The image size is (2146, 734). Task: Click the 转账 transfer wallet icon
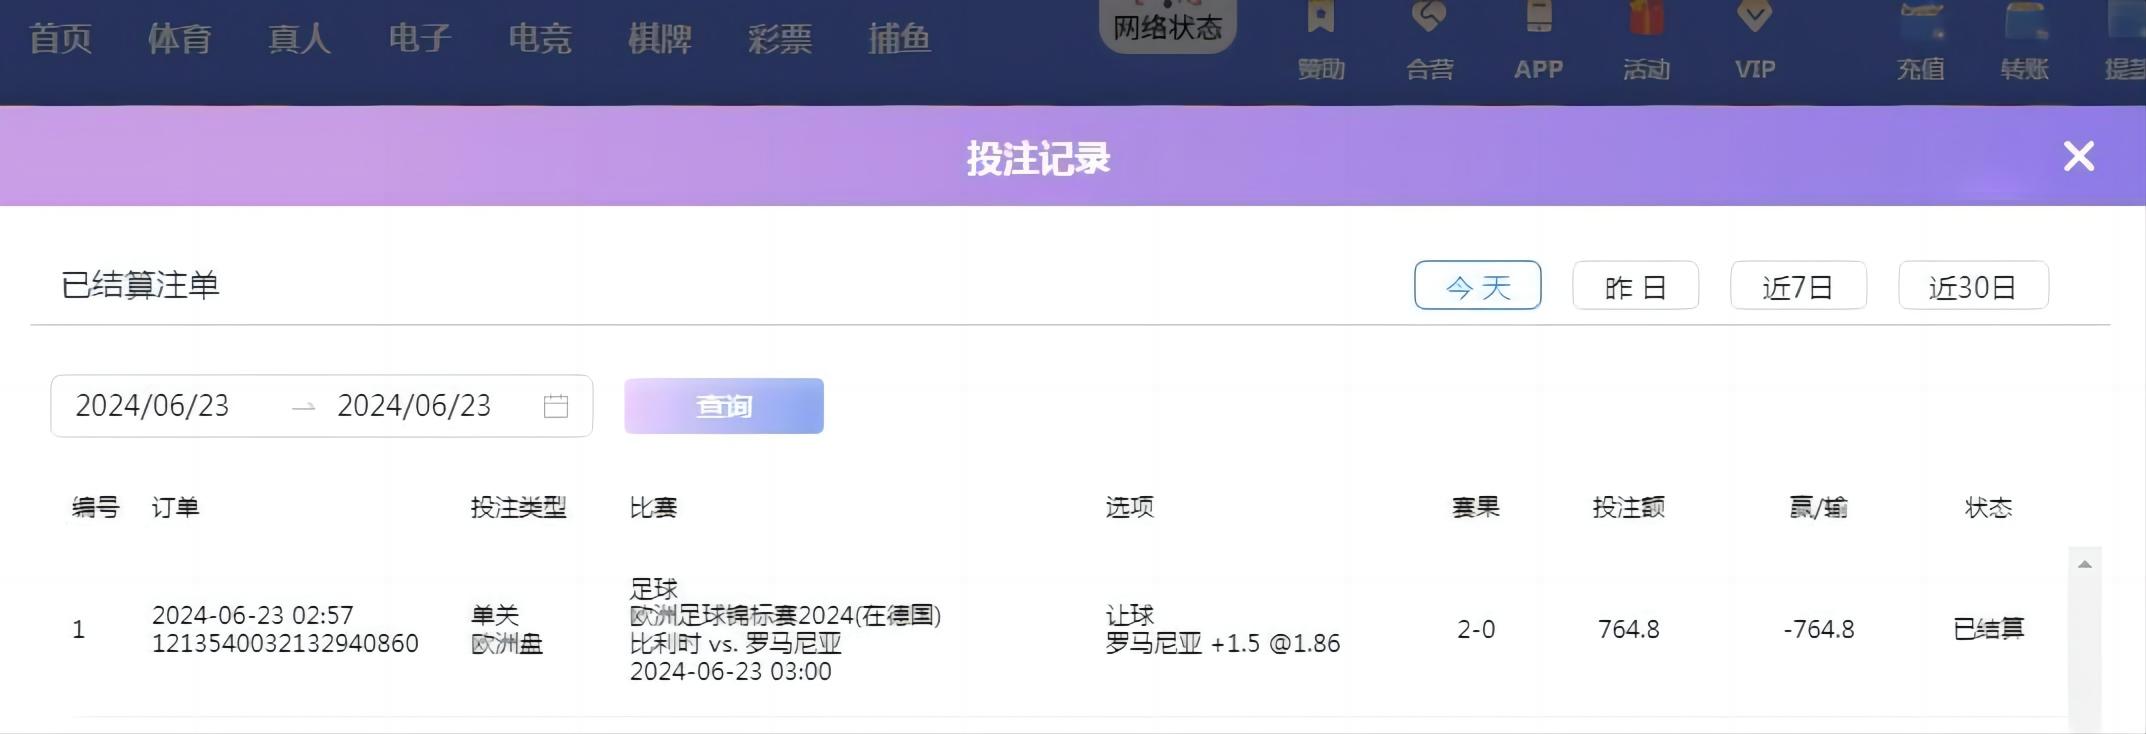click(2025, 22)
